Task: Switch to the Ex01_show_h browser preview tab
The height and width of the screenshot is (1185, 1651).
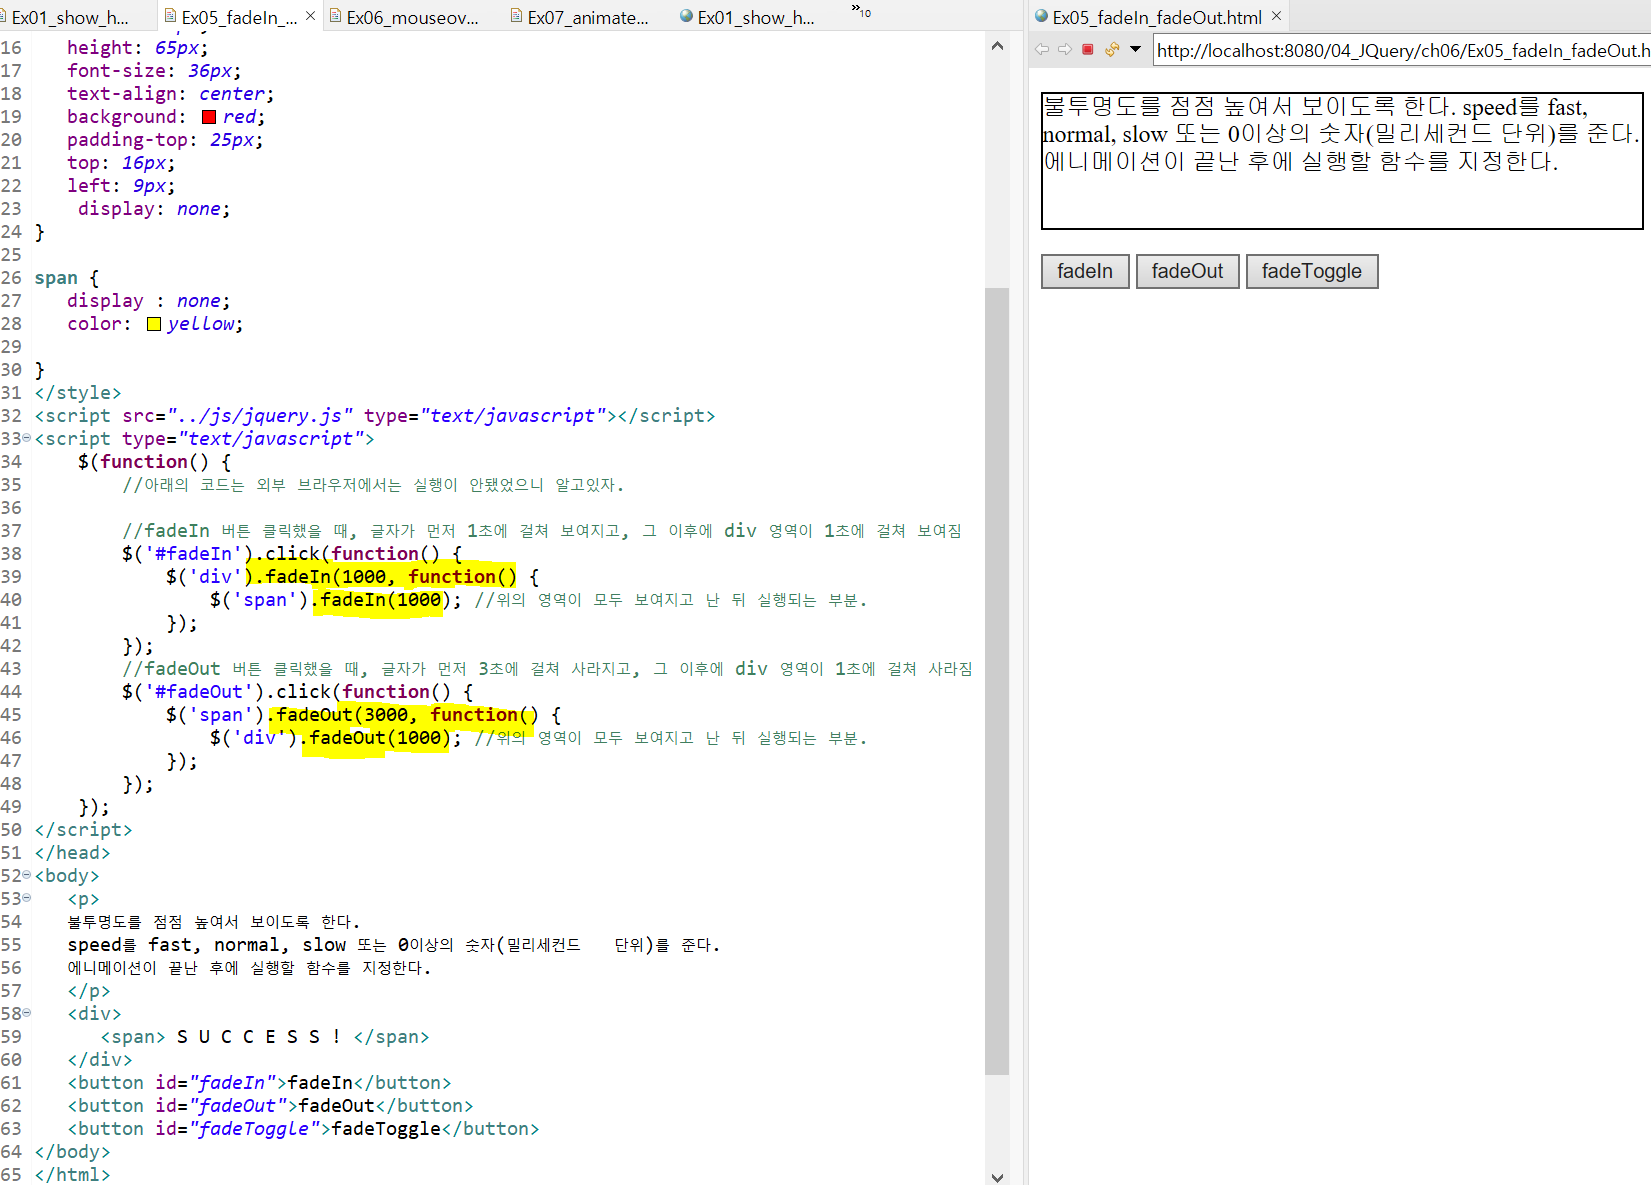Action: [748, 17]
